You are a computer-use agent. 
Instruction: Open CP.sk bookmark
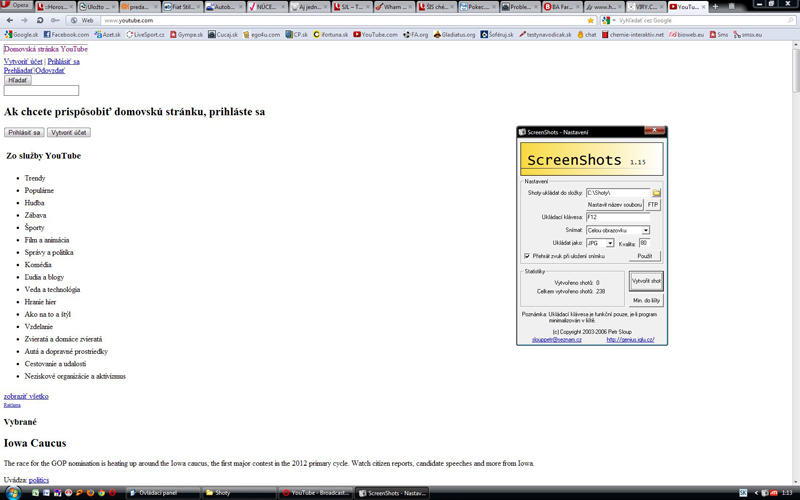(x=296, y=35)
